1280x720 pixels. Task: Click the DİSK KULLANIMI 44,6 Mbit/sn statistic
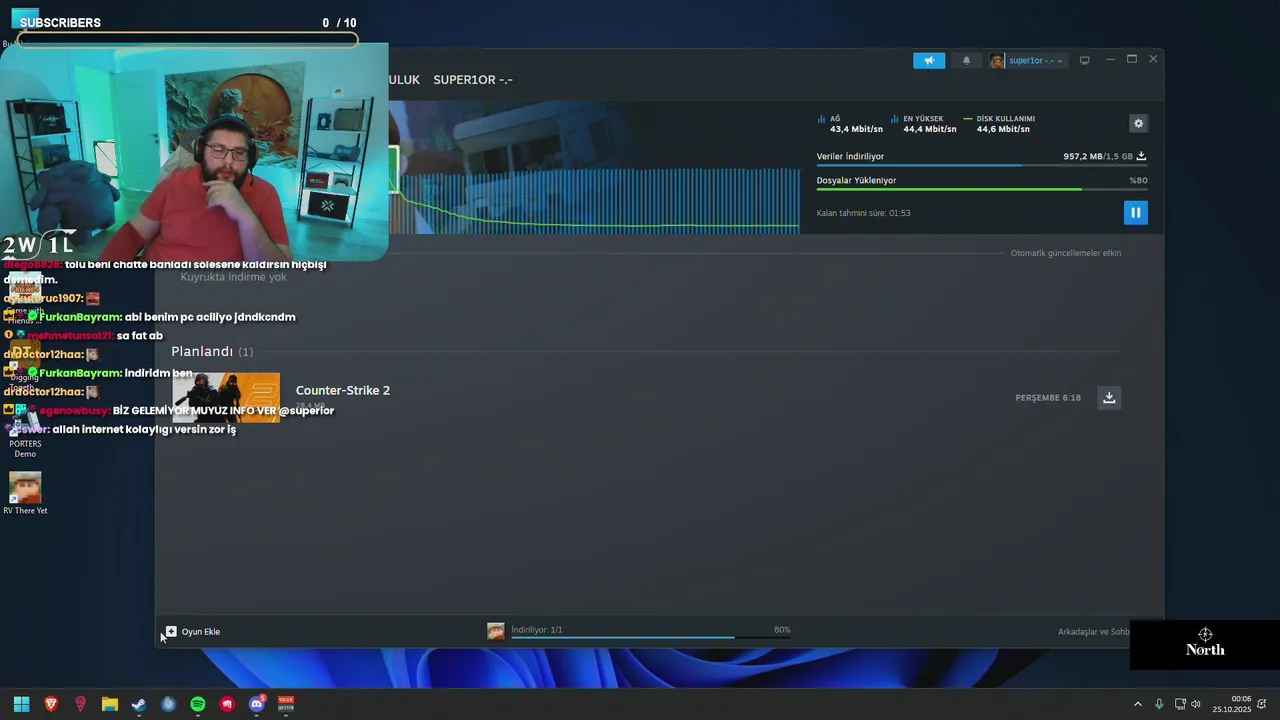[999, 124]
